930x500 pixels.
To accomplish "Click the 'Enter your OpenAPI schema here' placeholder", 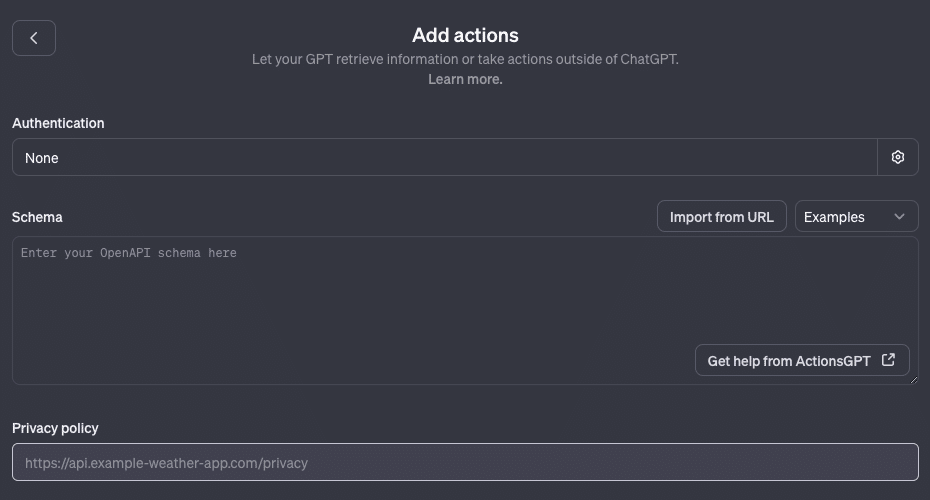I will coord(129,253).
